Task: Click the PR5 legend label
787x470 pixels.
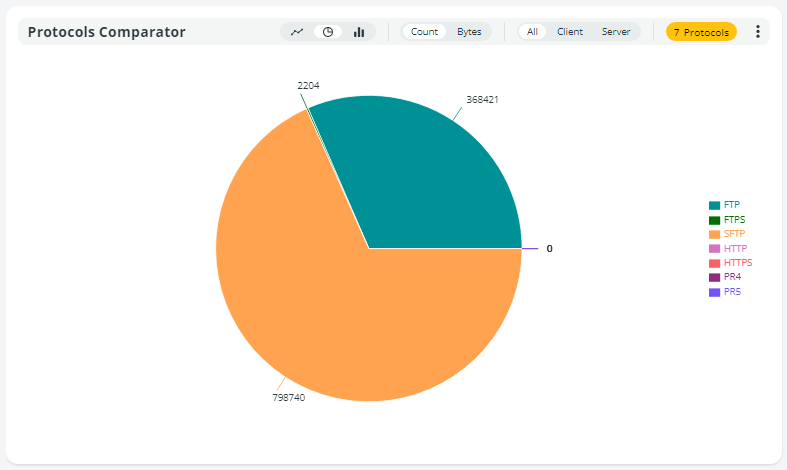Action: point(732,292)
